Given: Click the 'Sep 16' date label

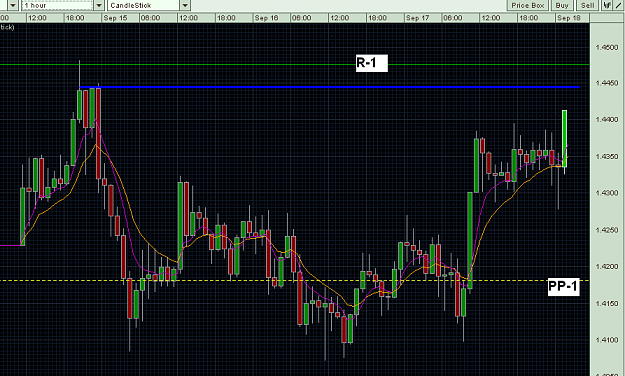Looking at the screenshot, I should (266, 18).
